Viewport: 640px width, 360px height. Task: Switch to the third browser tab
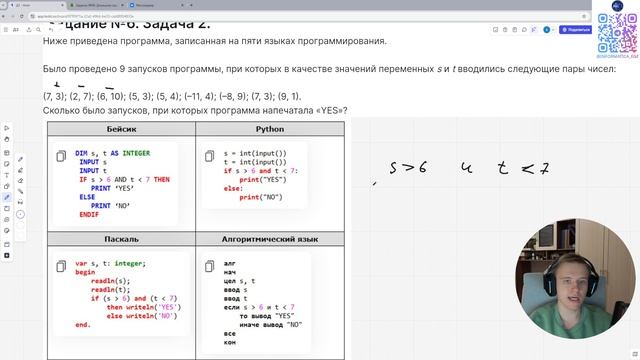point(155,5)
